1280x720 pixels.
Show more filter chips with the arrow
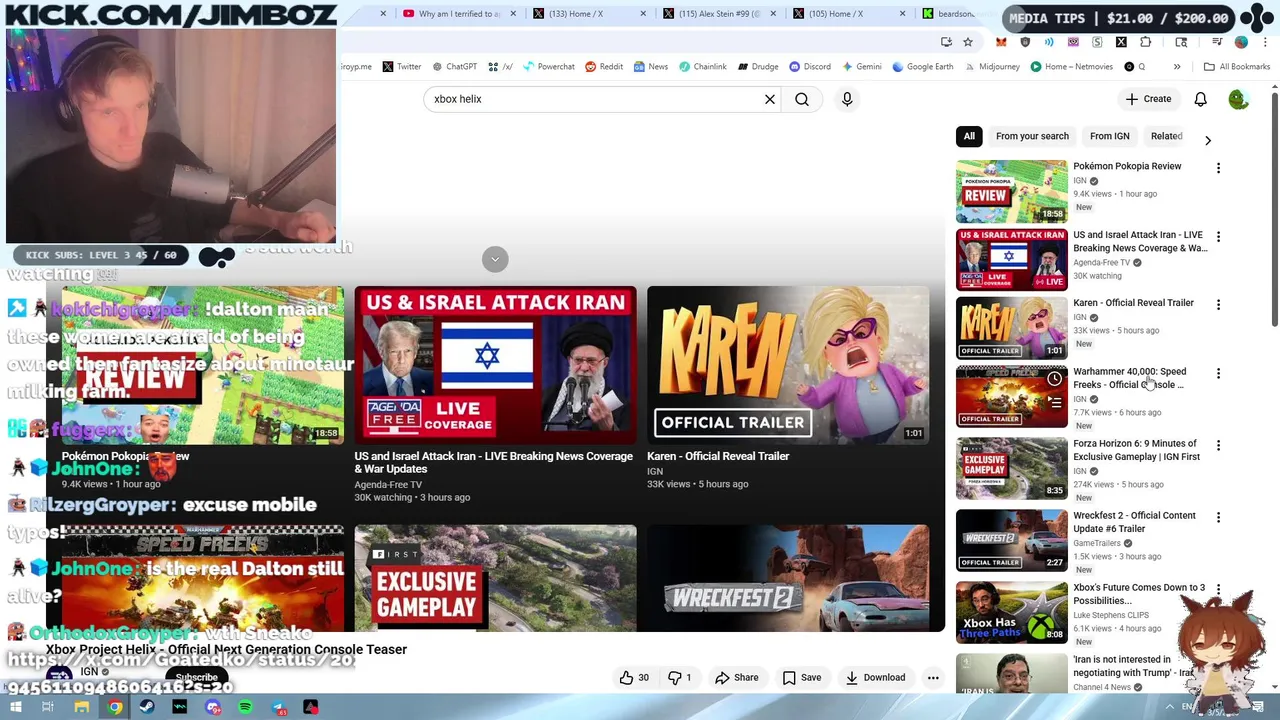tap(1207, 140)
